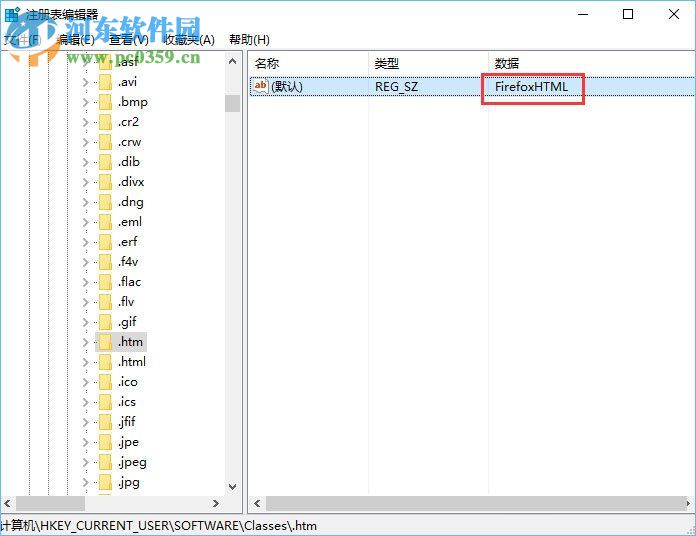Expand the .dib key chevron
This screenshot has height=536, width=696.
[85, 162]
